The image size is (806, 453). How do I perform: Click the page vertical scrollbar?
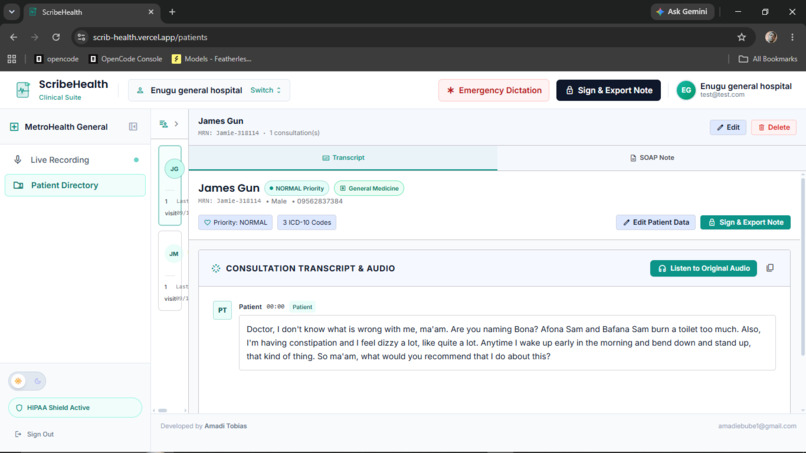(x=802, y=266)
